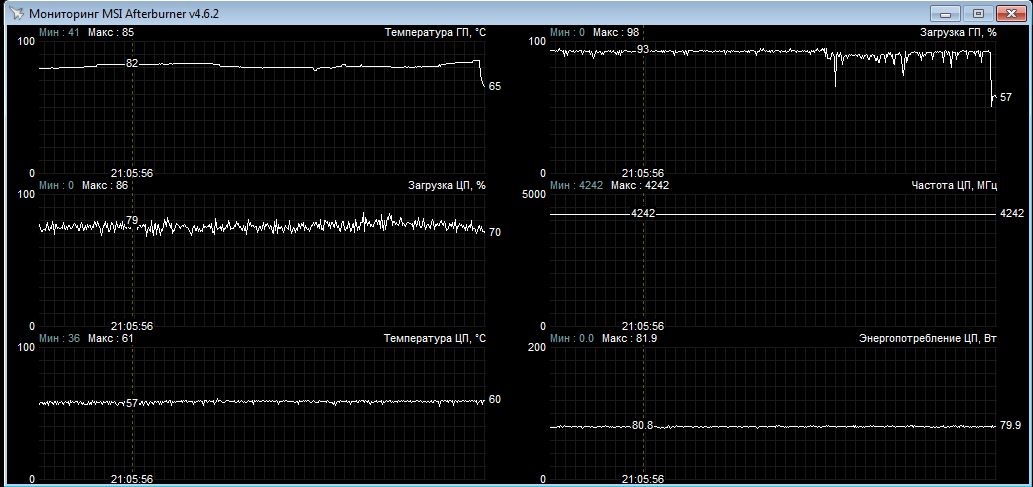Click current value 60 on CPU temperature graph

point(495,399)
